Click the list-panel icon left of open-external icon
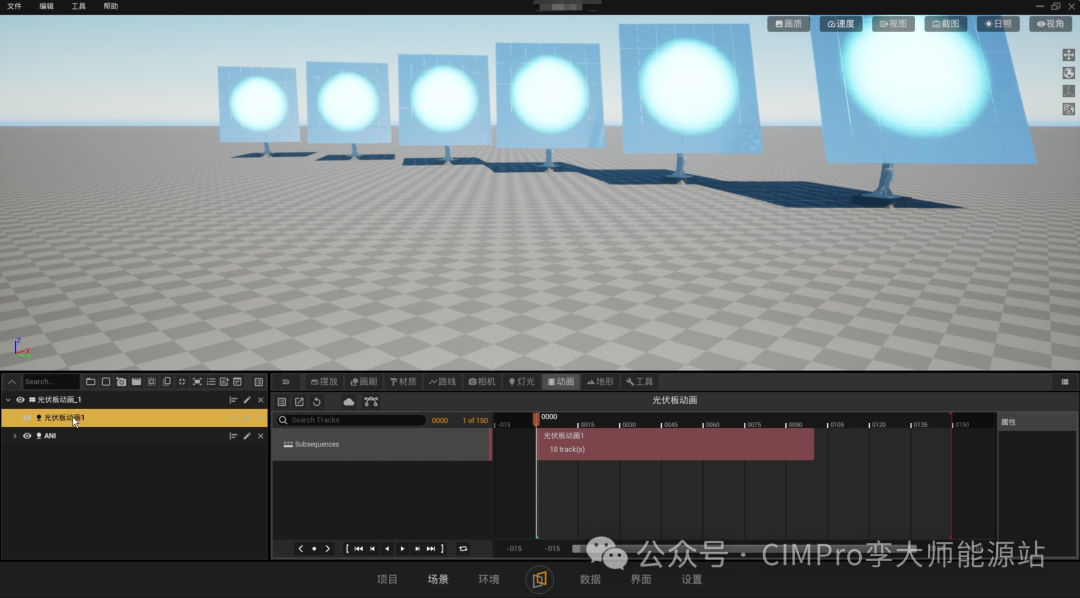Image resolution: width=1080 pixels, height=598 pixels. pyautogui.click(x=282, y=402)
